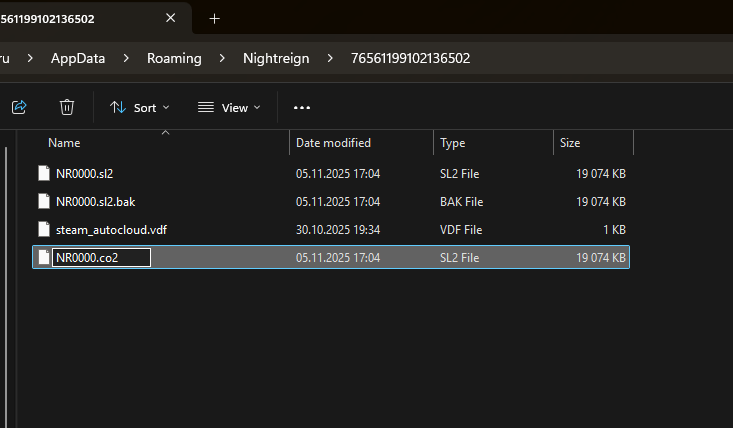The height and width of the screenshot is (428, 733).
Task: Close the current Explorer tab
Action: coord(171,18)
